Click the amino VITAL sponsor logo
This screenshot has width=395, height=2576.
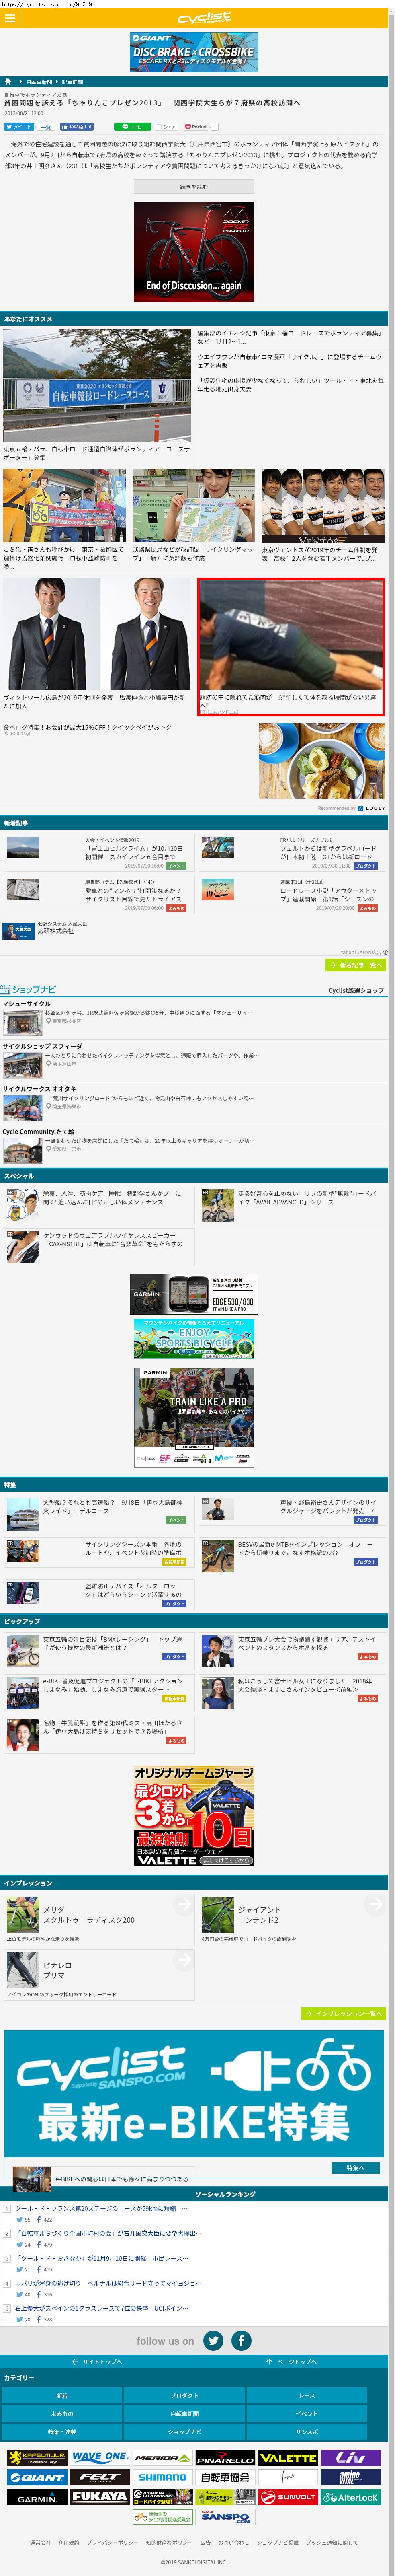pyautogui.click(x=350, y=2477)
